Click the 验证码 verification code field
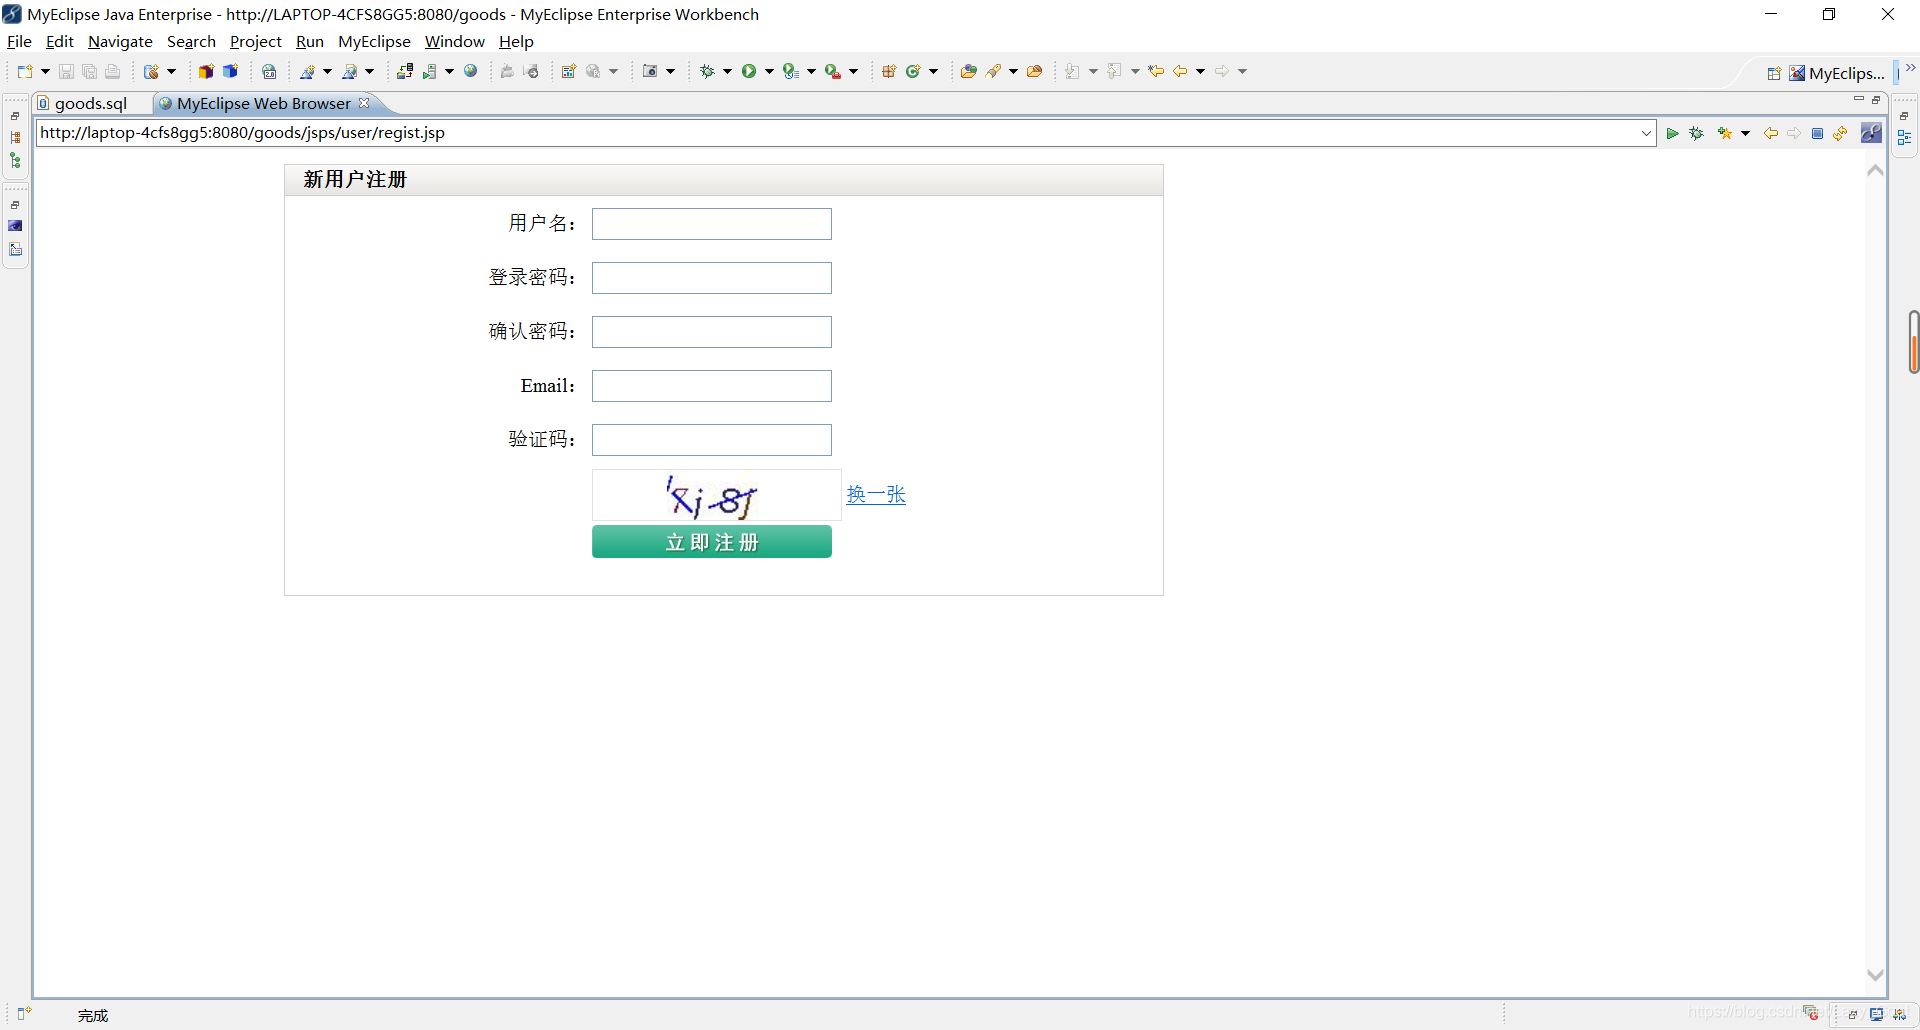 click(712, 440)
